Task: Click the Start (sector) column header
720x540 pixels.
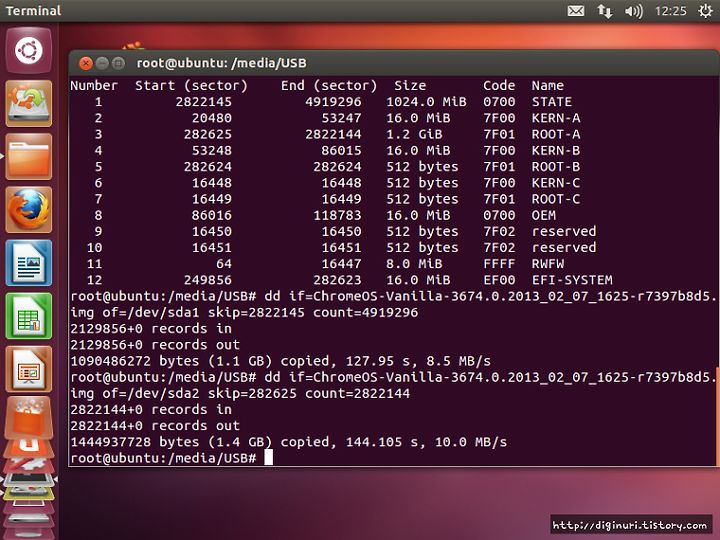Action: click(191, 85)
